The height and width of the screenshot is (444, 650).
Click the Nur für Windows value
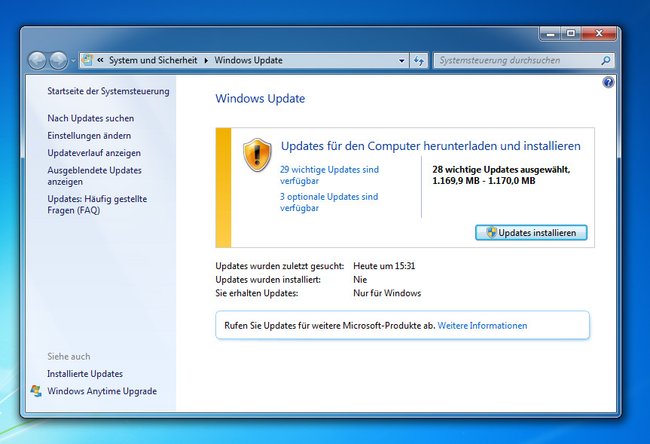387,293
